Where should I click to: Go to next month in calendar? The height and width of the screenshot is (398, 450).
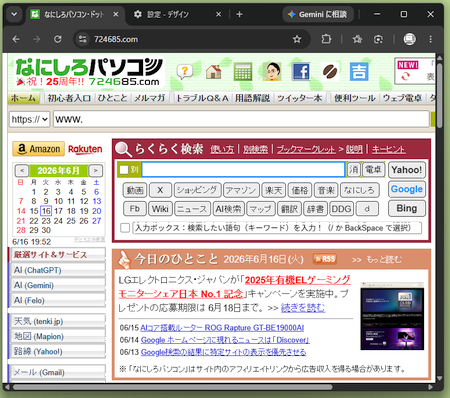click(96, 171)
